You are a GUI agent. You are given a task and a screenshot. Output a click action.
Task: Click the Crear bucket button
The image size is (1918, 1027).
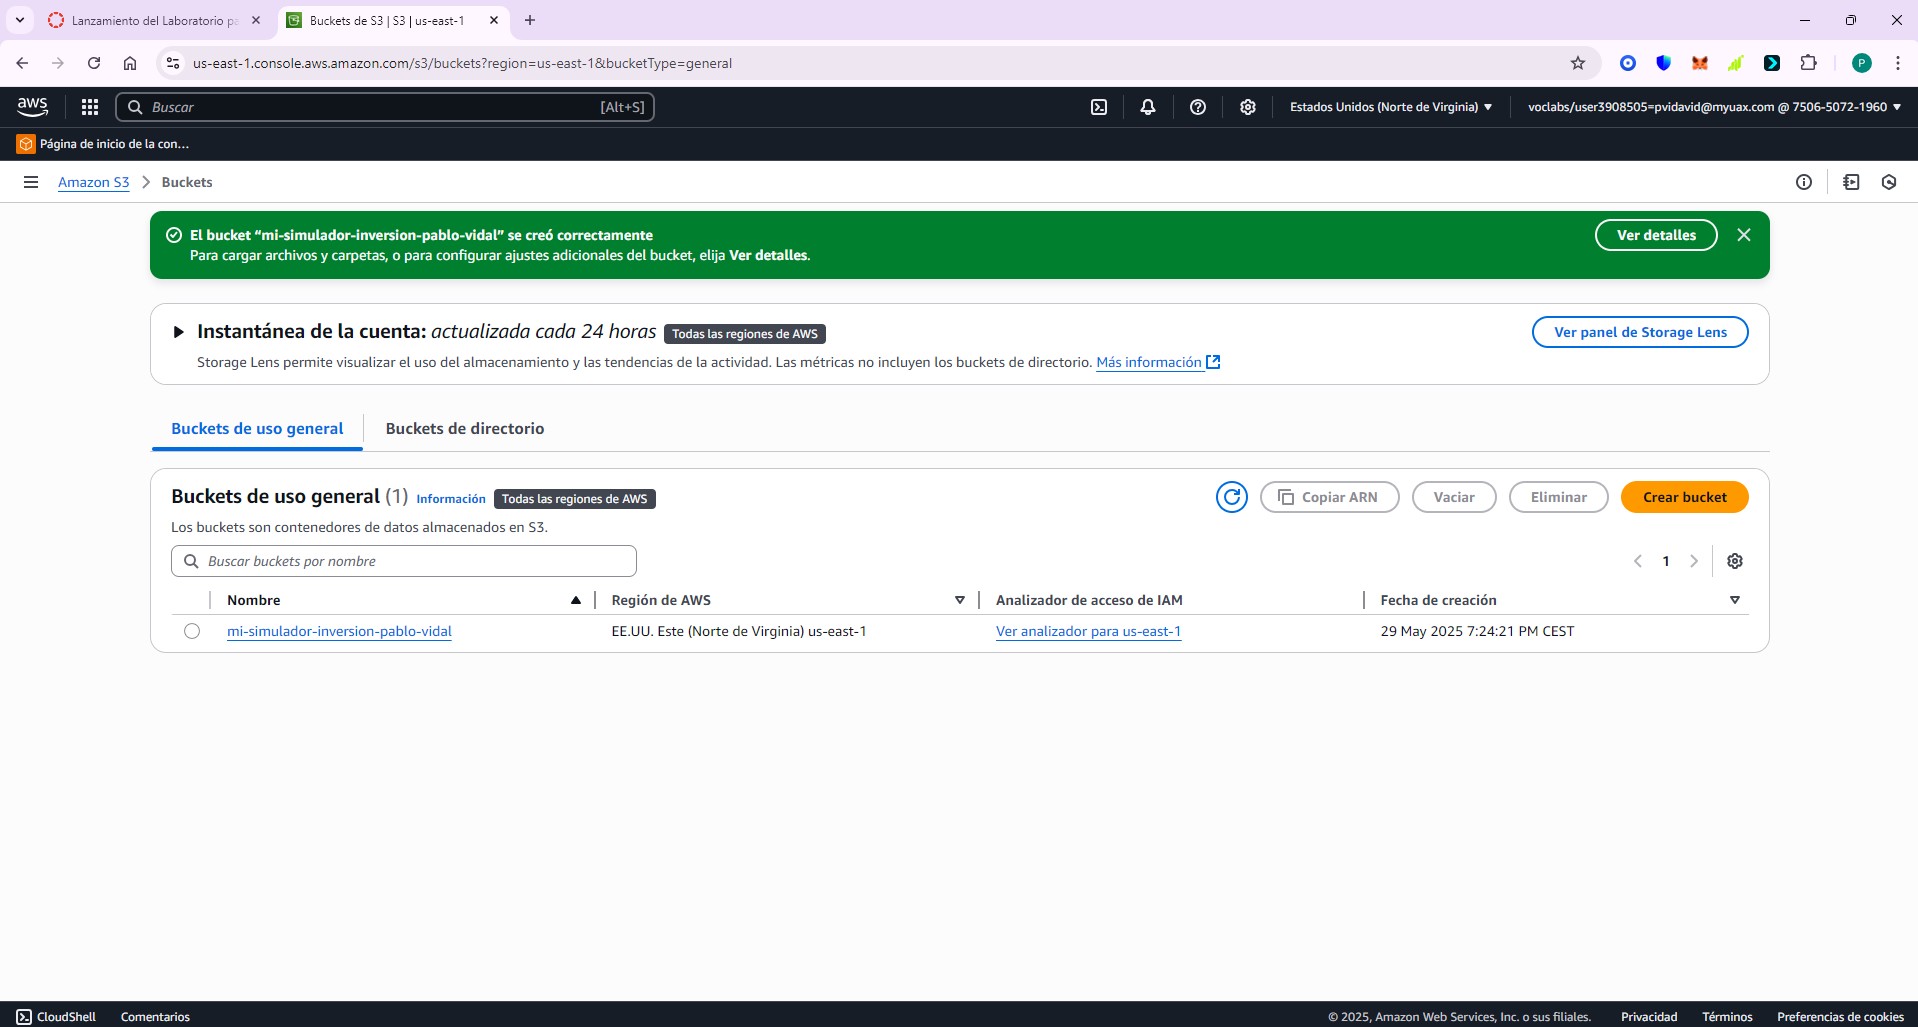pos(1685,497)
